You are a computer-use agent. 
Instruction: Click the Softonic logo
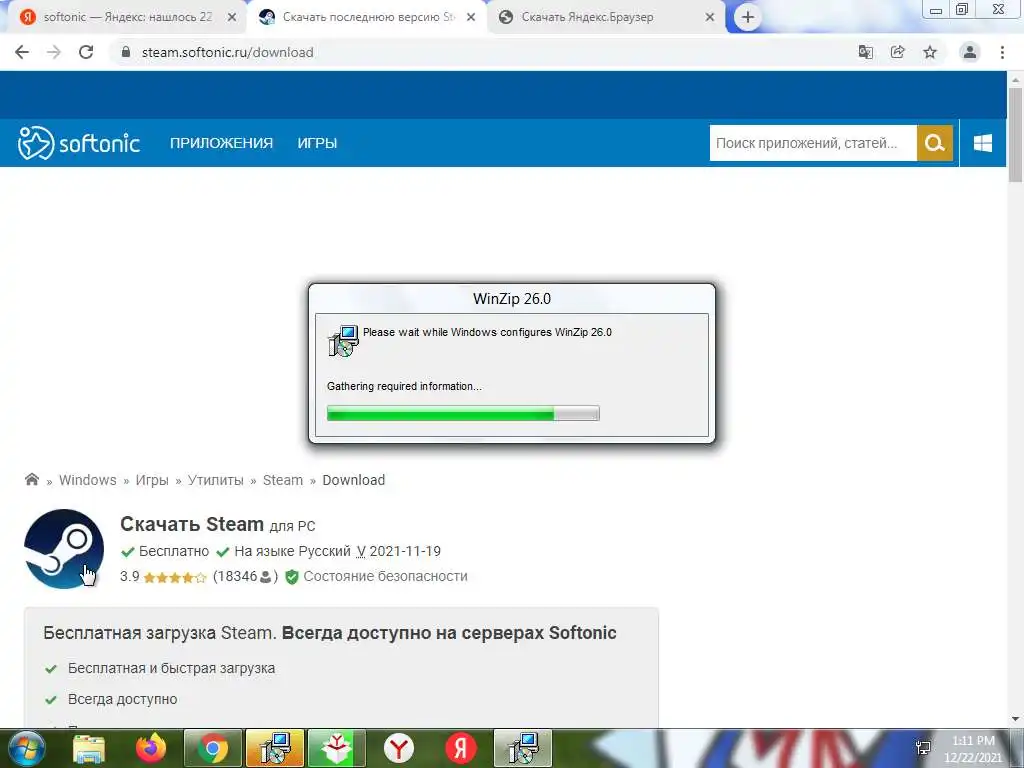78,143
